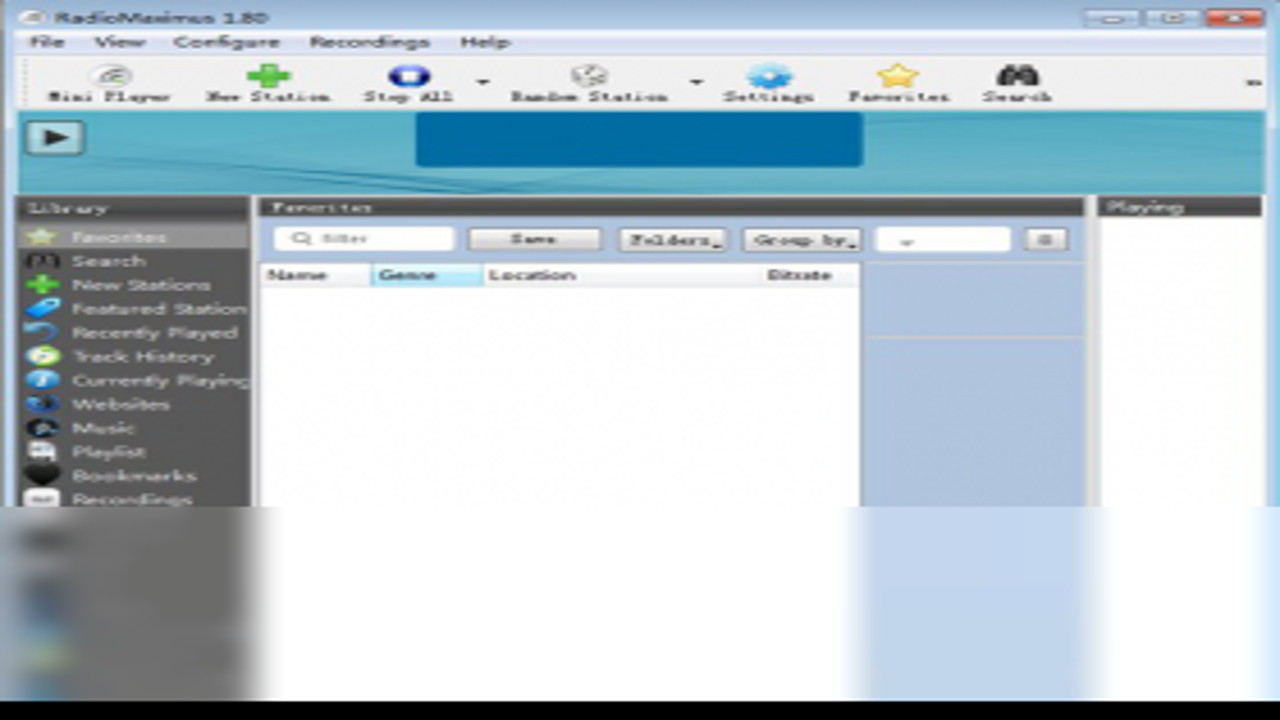Expand the Stop All dropdown arrow

tap(482, 82)
